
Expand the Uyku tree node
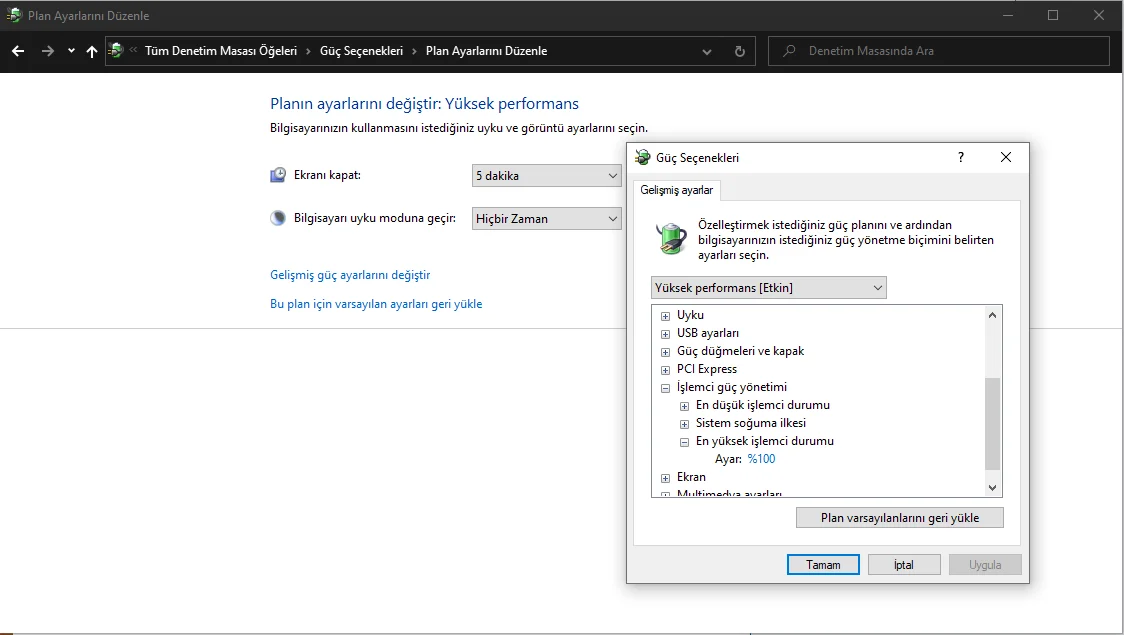pos(666,316)
